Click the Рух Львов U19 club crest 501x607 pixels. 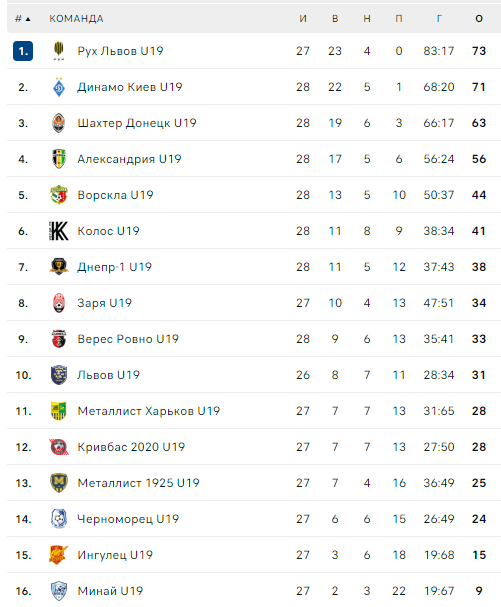tap(59, 51)
